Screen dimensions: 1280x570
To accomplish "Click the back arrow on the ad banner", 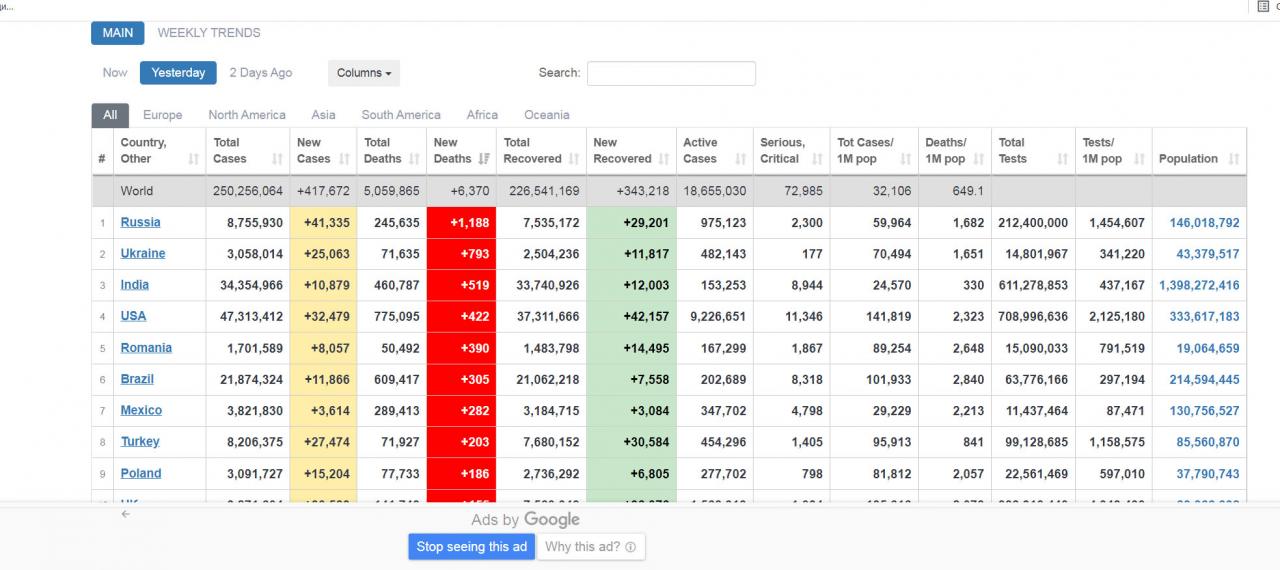I will [x=125, y=514].
